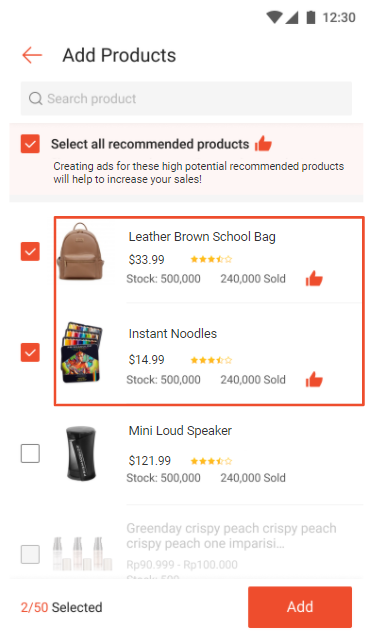Tap the Leather Brown School Bag thumbs-up icon
Screen dimensions: 377x644
(314, 278)
